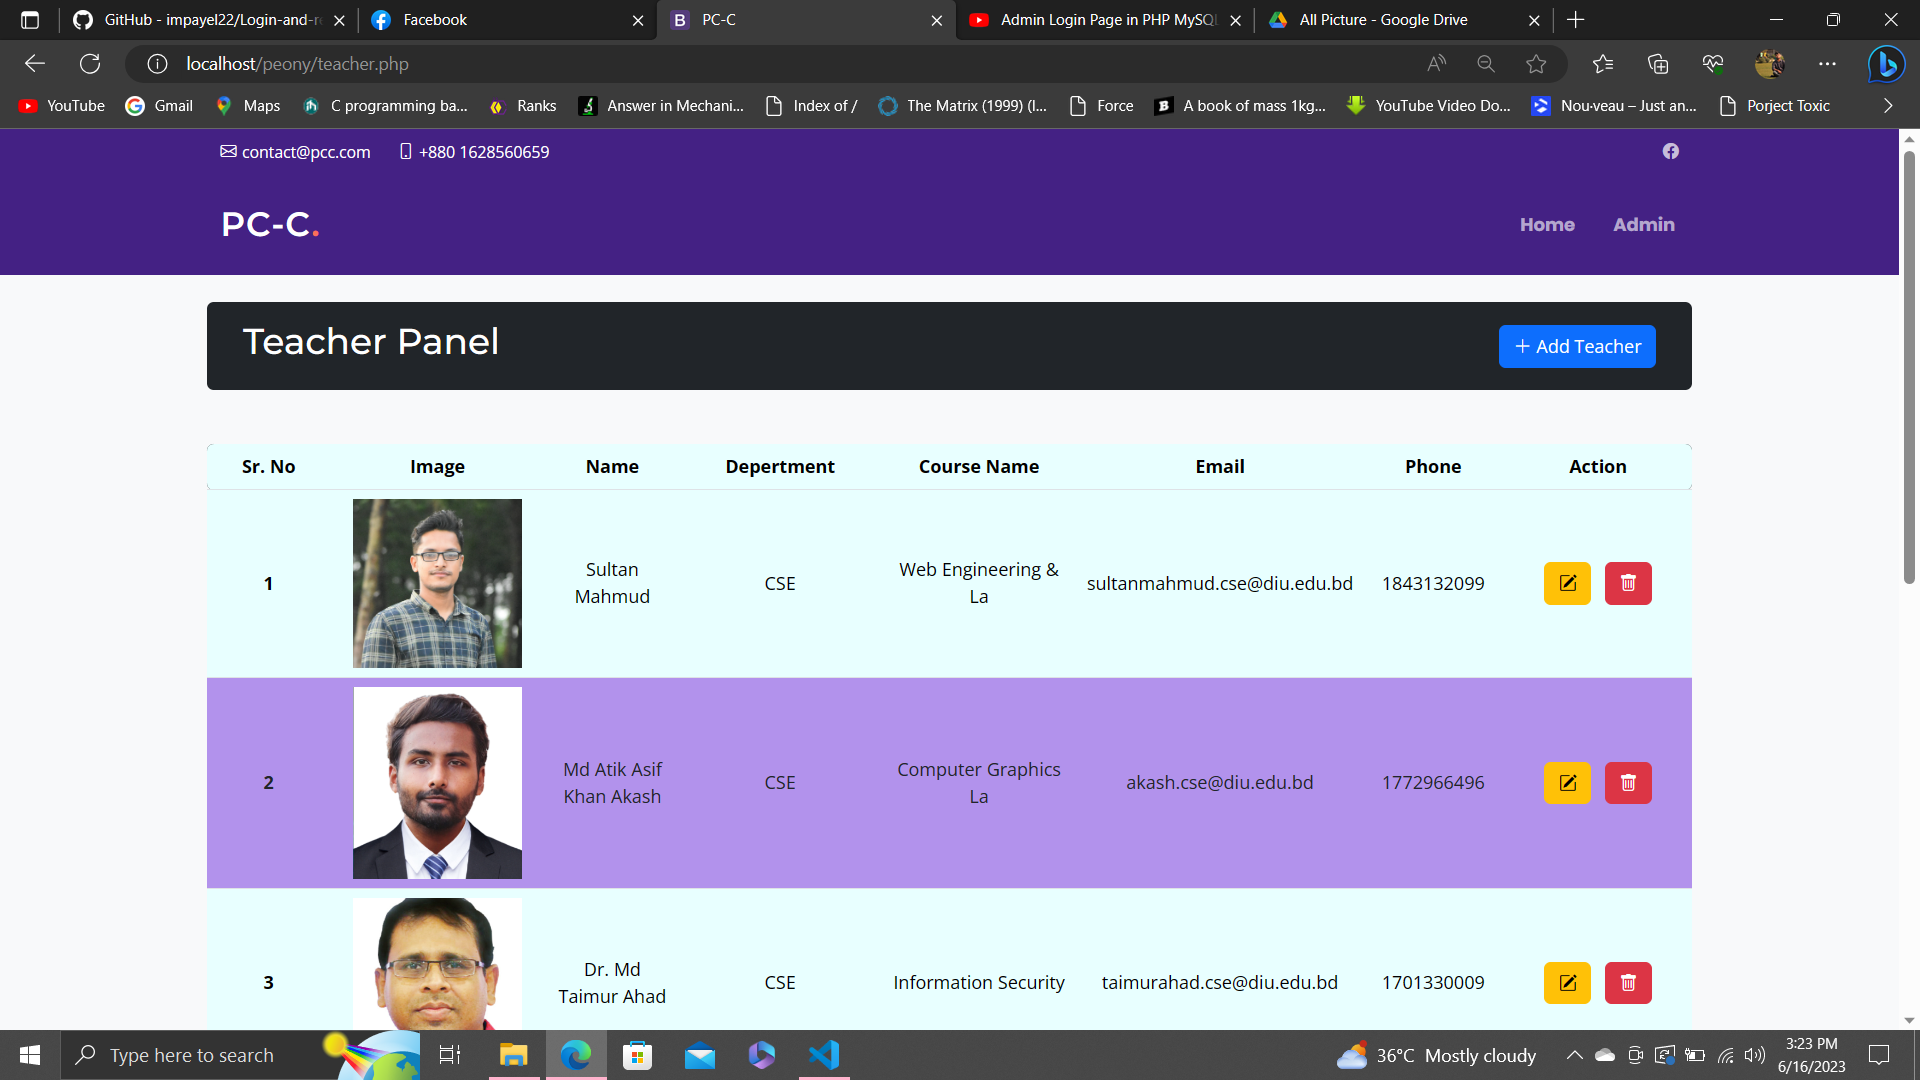Viewport: 1920px width, 1080px height.
Task: Delete Sultan Mahmud's record with trash icon
Action: pyautogui.click(x=1628, y=583)
